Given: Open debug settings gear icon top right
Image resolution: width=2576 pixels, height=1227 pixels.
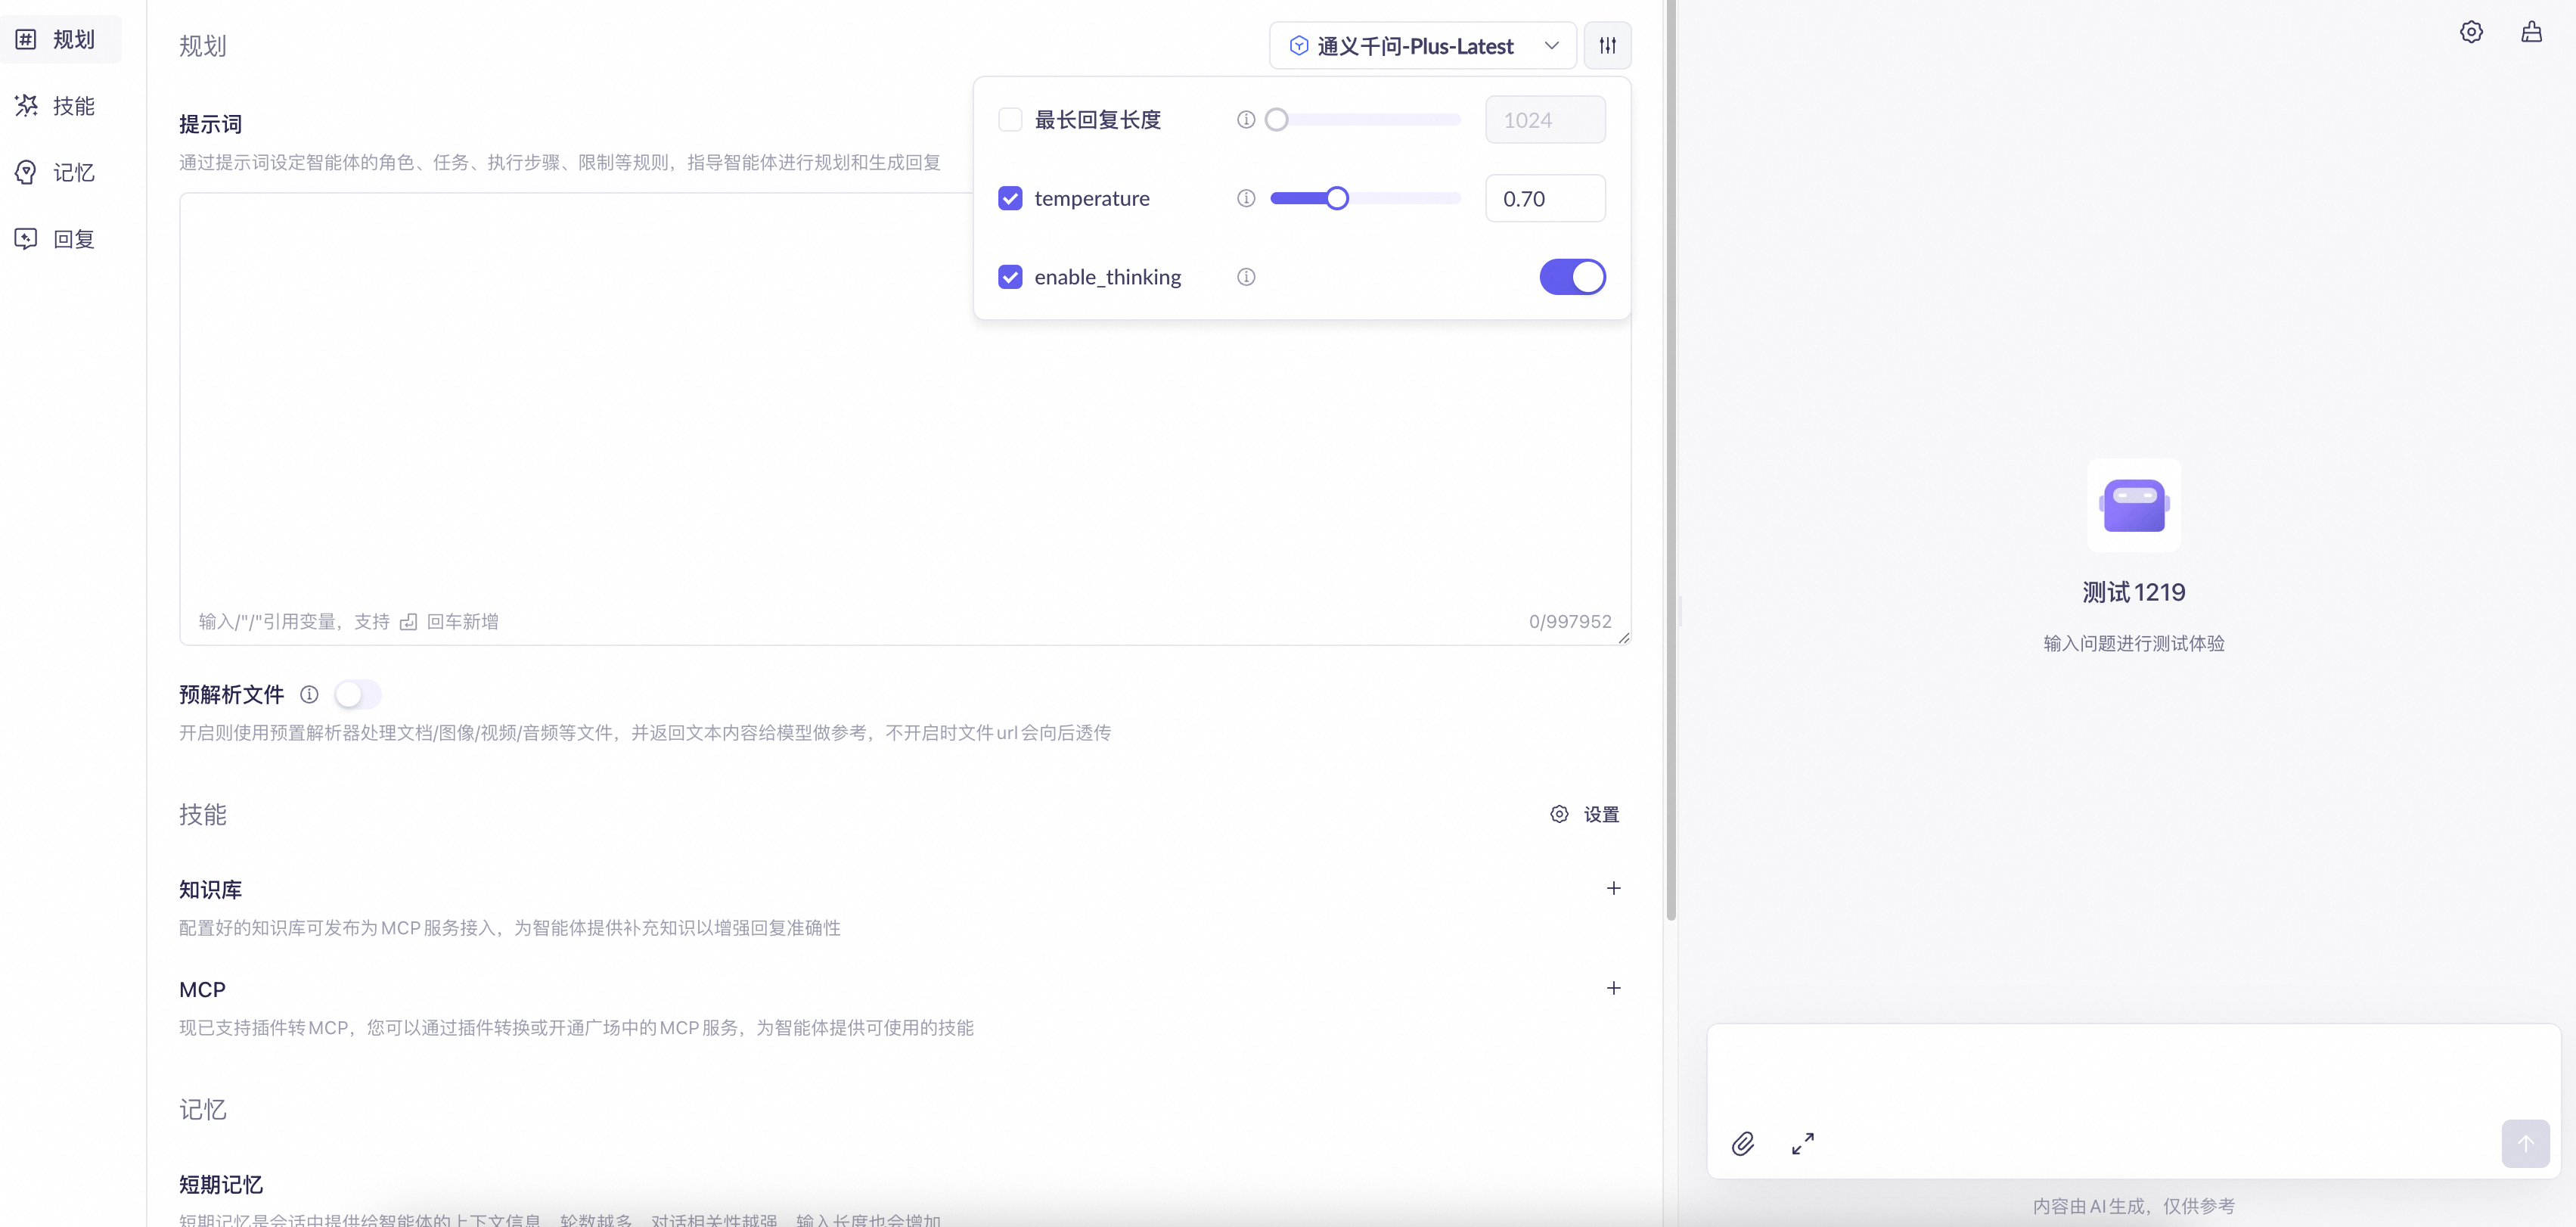Looking at the screenshot, I should click(x=2471, y=32).
